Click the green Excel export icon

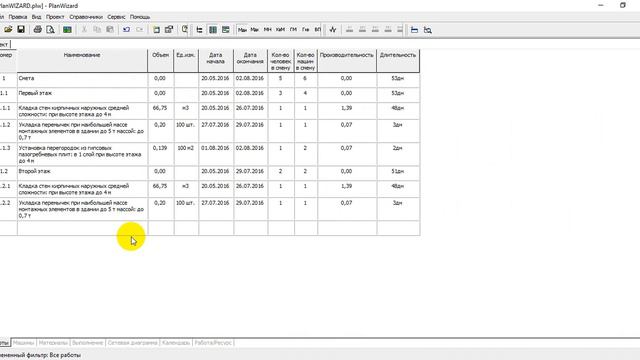tap(67, 29)
